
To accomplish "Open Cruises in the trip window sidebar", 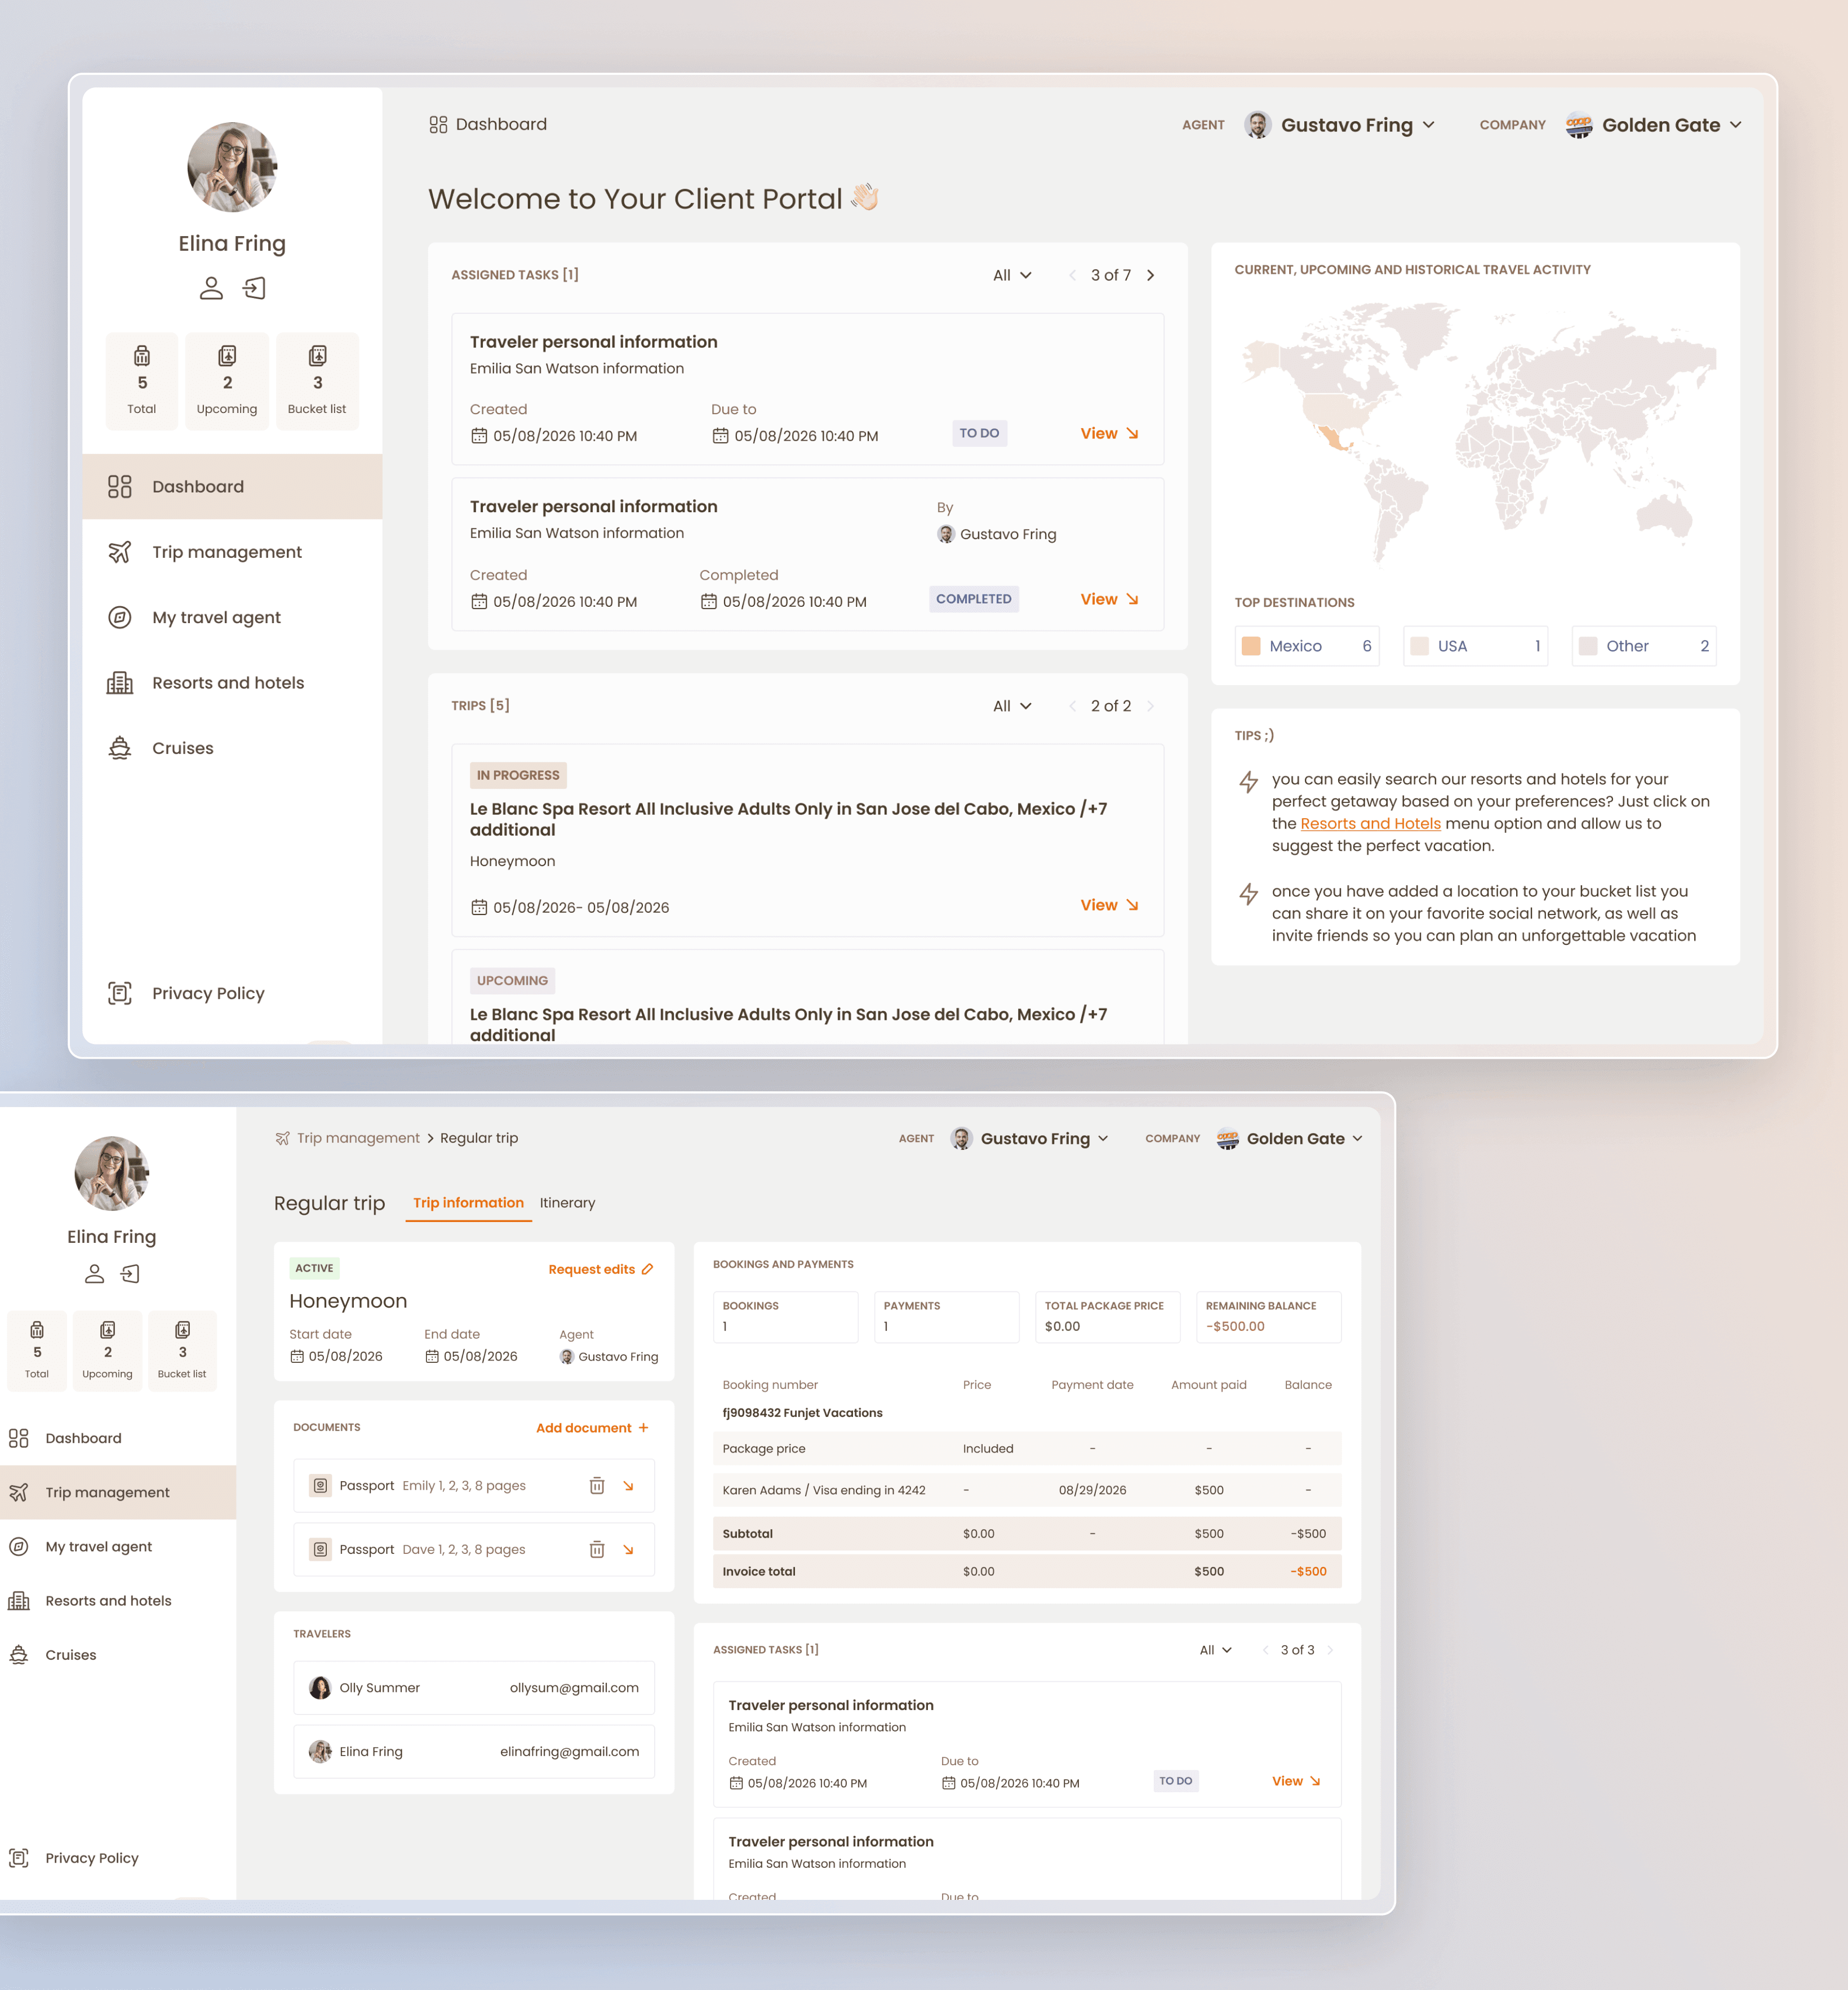I will pos(118,1655).
